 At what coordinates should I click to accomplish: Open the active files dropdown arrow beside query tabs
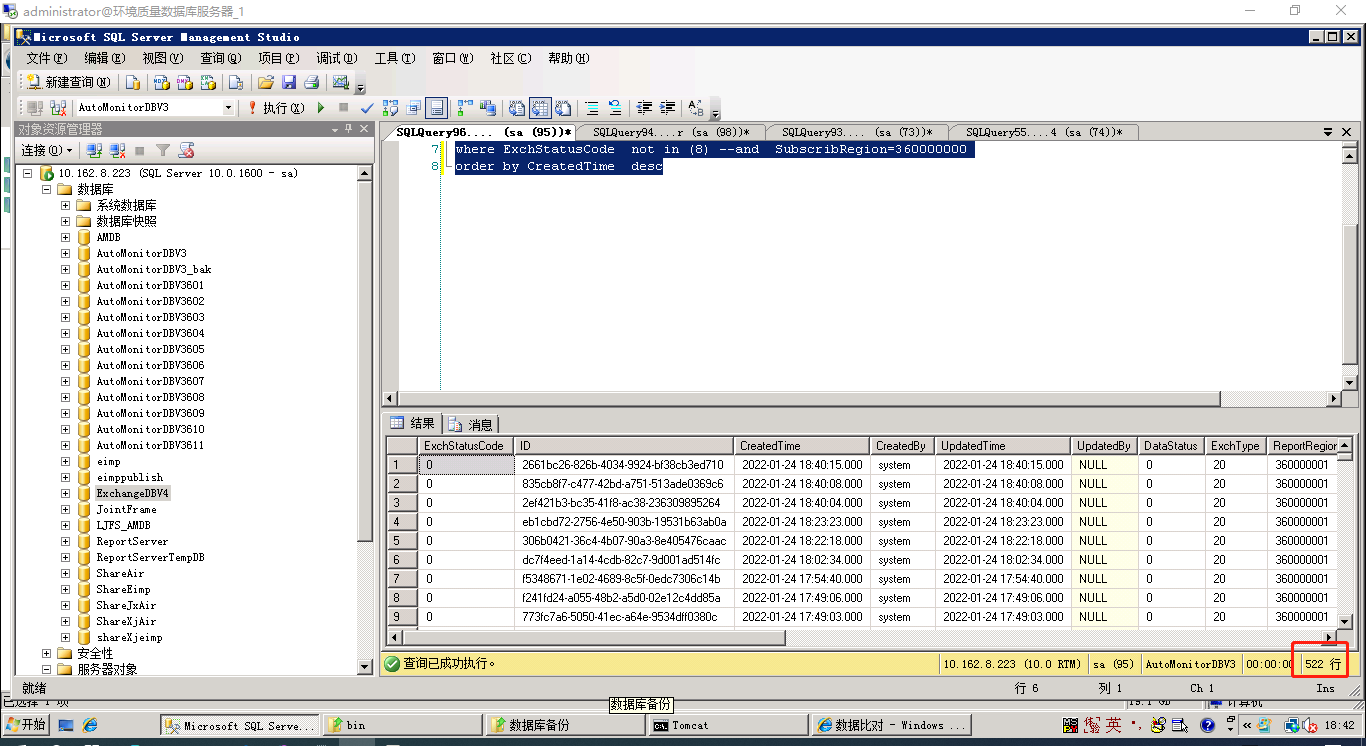tap(1328, 132)
